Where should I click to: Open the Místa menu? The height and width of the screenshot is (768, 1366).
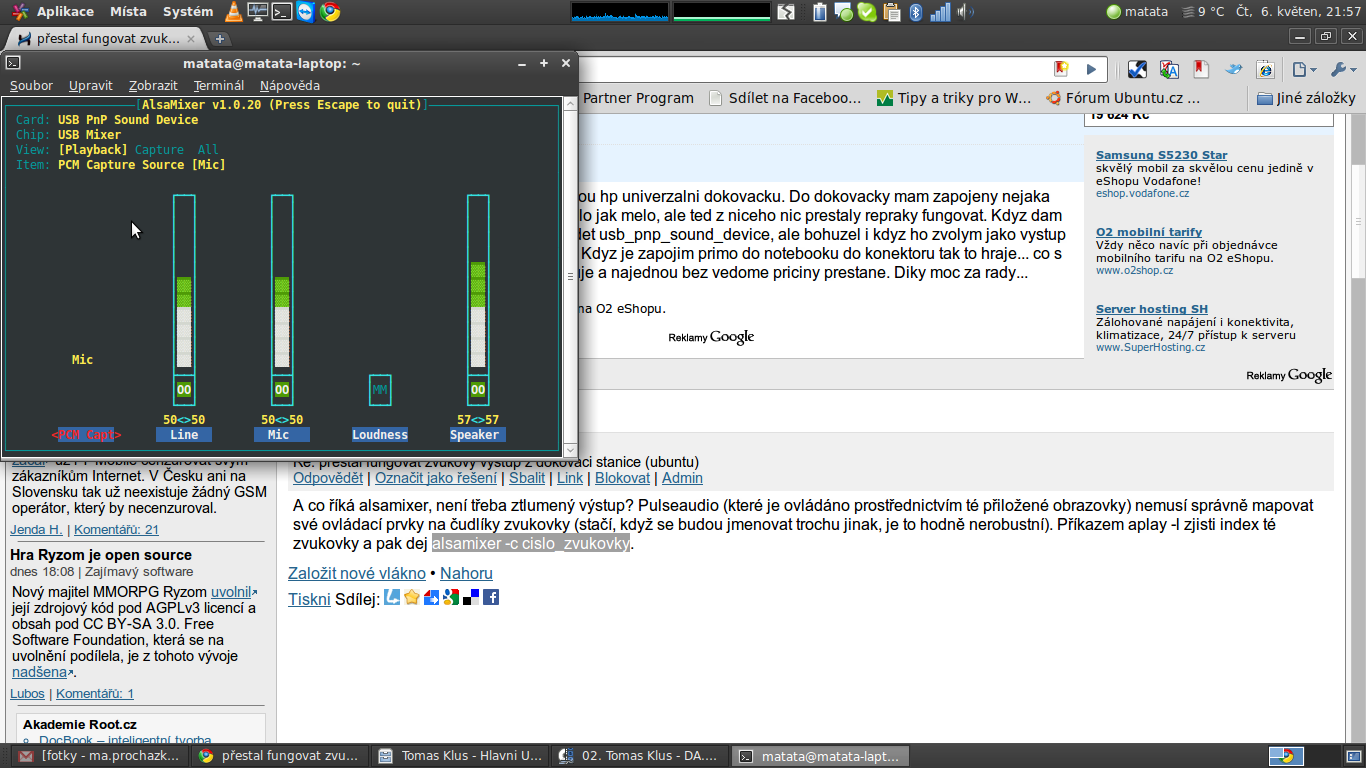click(x=128, y=12)
